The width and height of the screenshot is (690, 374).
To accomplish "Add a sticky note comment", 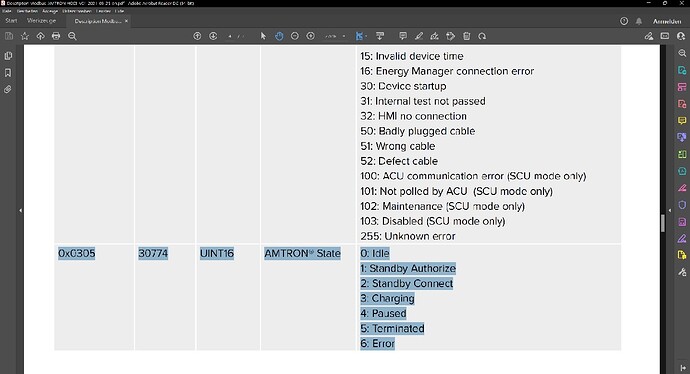I will 403,36.
